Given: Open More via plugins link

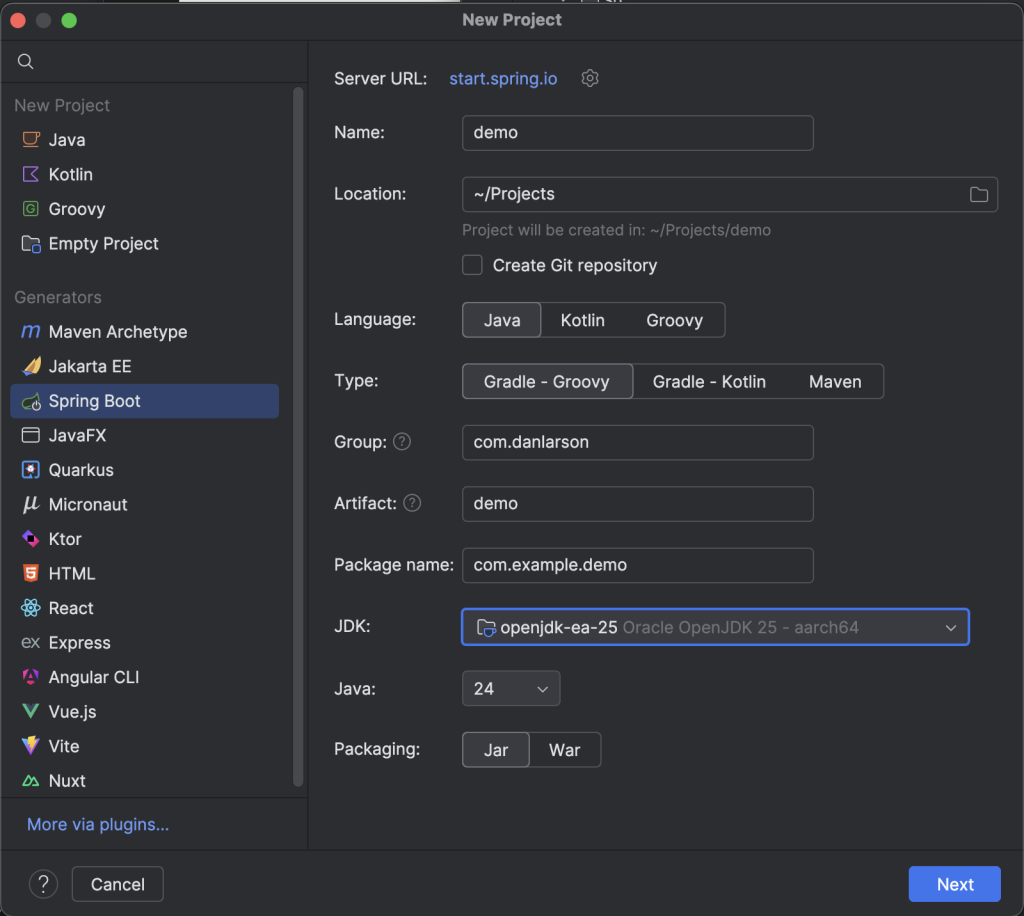Looking at the screenshot, I should pyautogui.click(x=98, y=825).
